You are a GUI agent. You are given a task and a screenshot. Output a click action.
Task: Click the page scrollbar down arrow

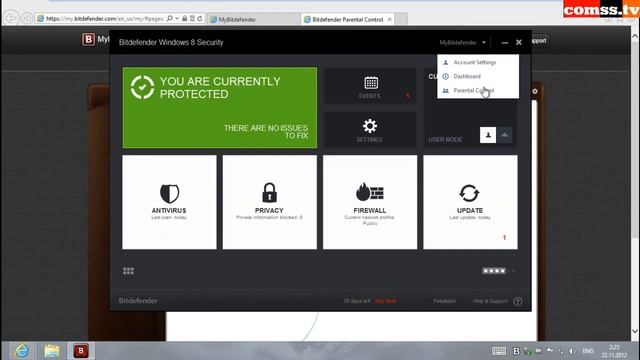(635, 331)
